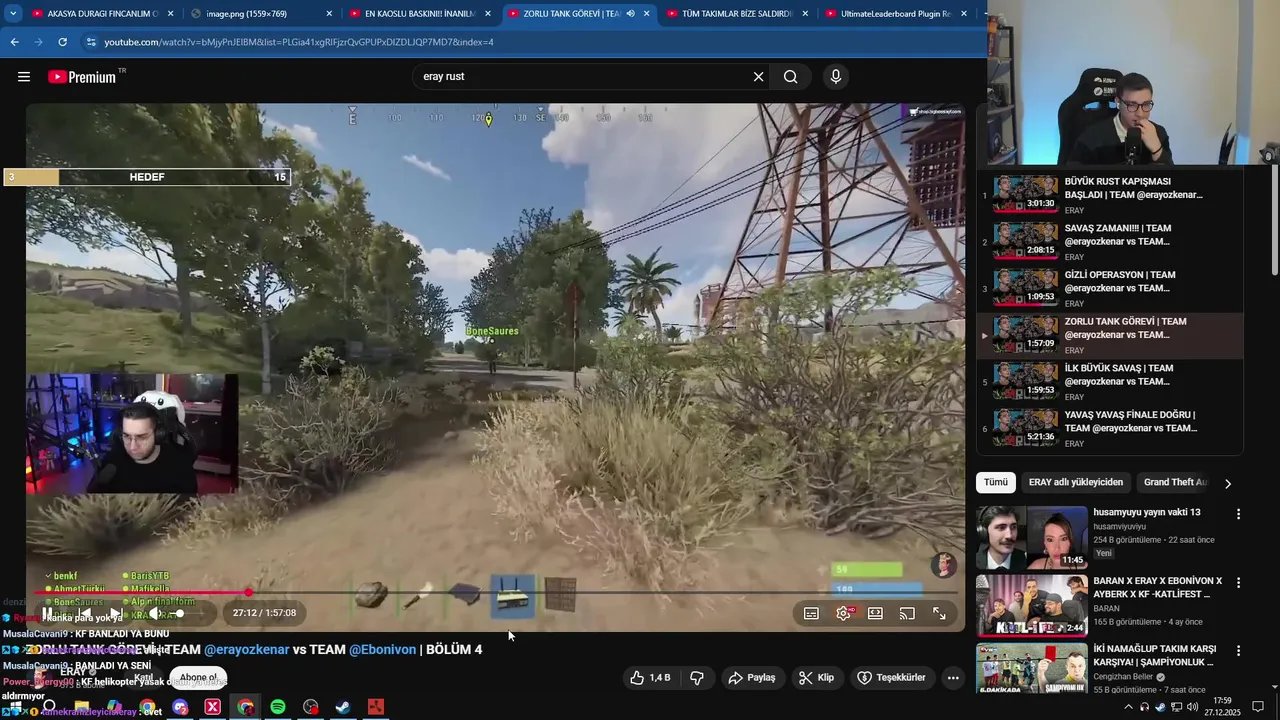Open options for husamyuyu yayın vakti video
Image resolution: width=1280 pixels, height=720 pixels.
[x=1238, y=514]
